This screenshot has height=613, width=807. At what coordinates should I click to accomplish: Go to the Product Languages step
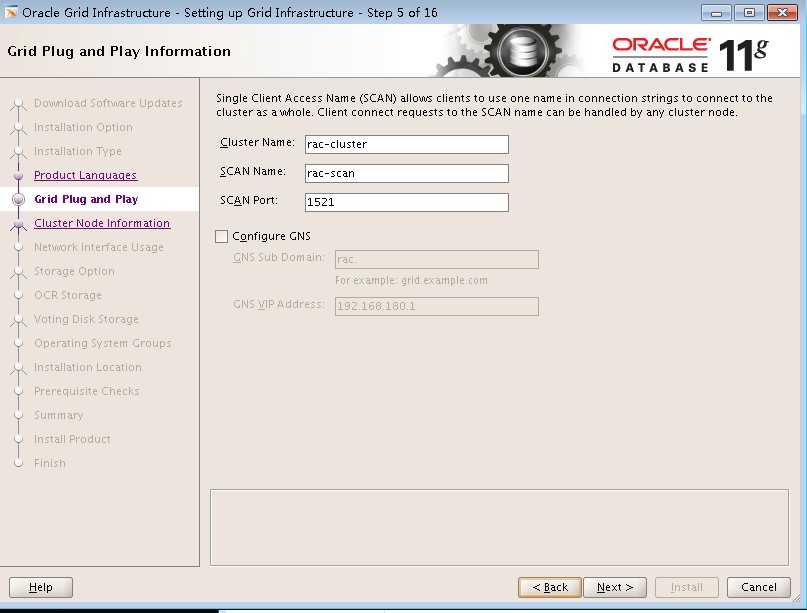tap(85, 175)
